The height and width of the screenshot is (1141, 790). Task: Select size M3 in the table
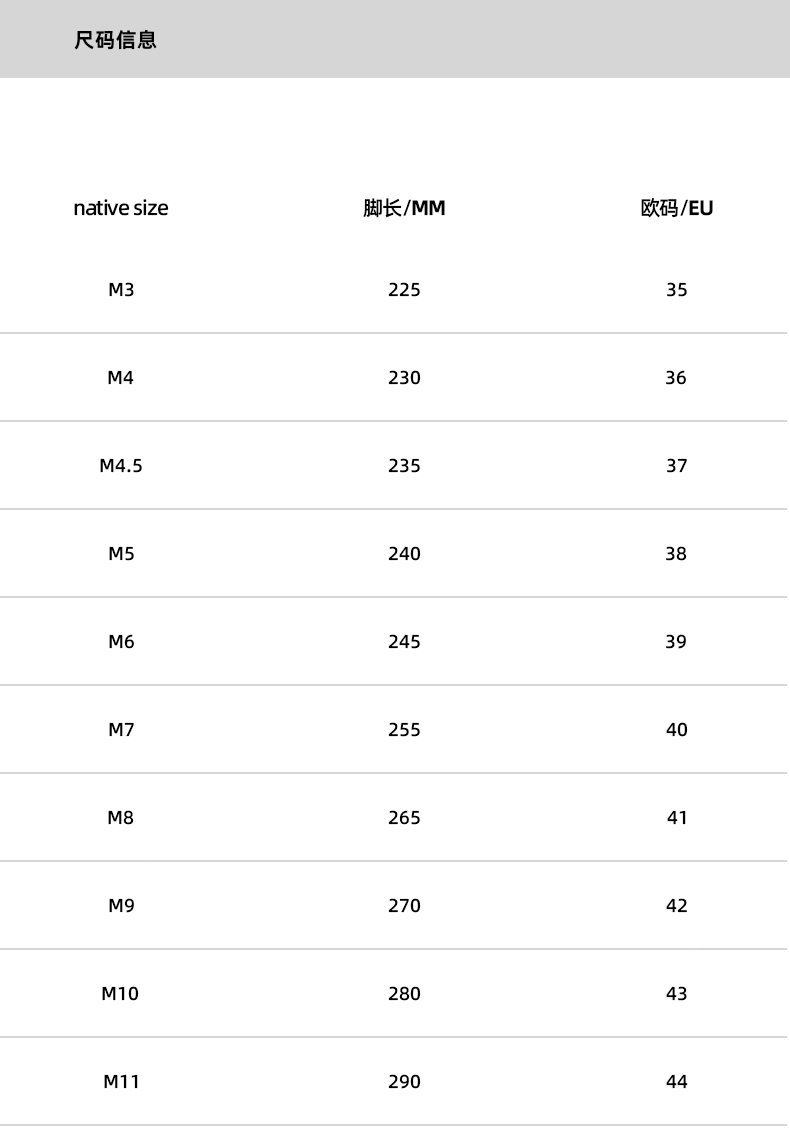click(121, 290)
